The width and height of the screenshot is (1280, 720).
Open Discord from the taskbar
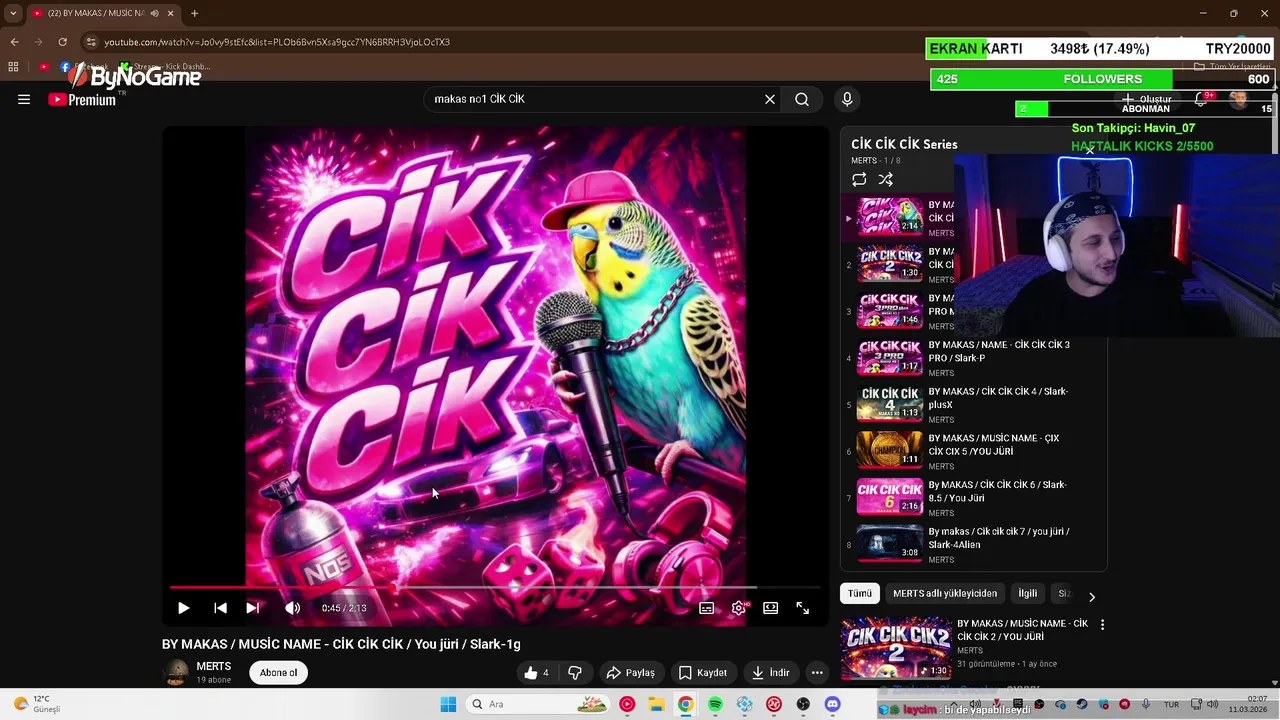[x=832, y=704]
